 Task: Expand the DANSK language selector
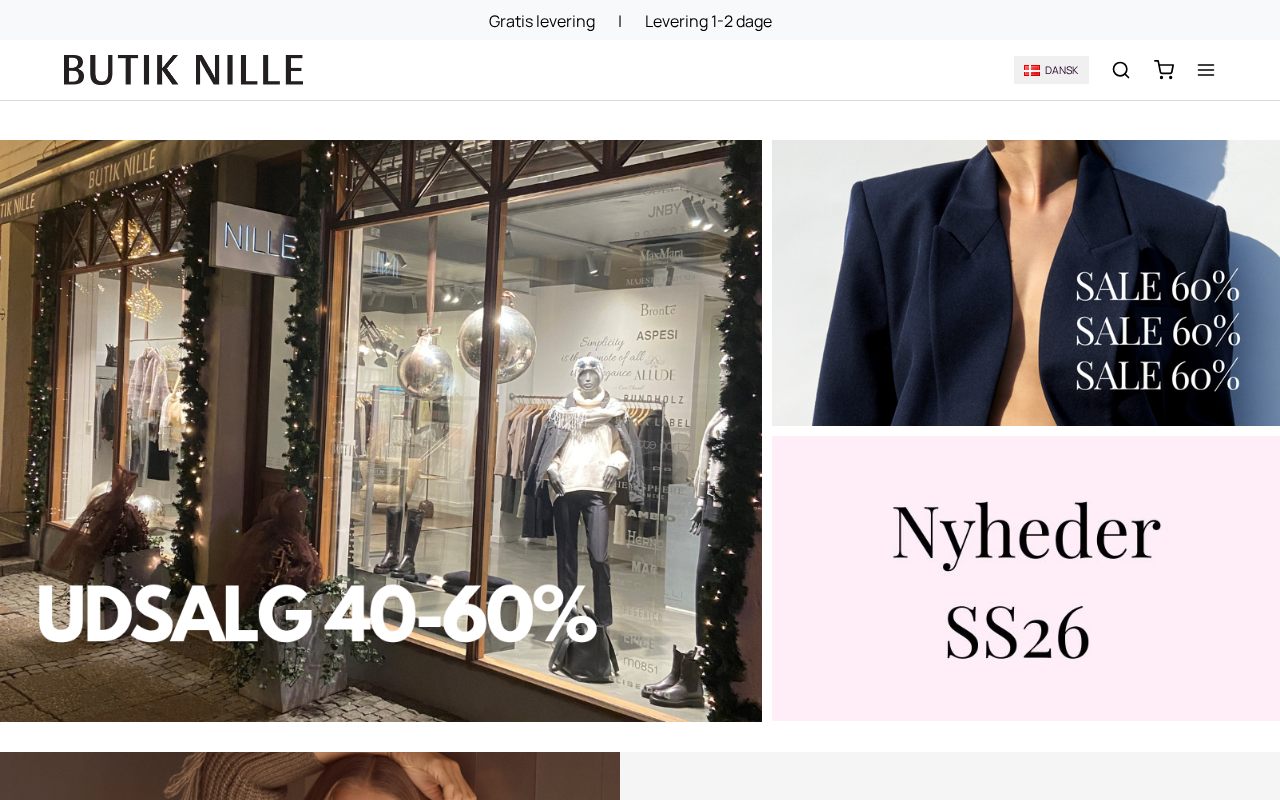[1051, 70]
